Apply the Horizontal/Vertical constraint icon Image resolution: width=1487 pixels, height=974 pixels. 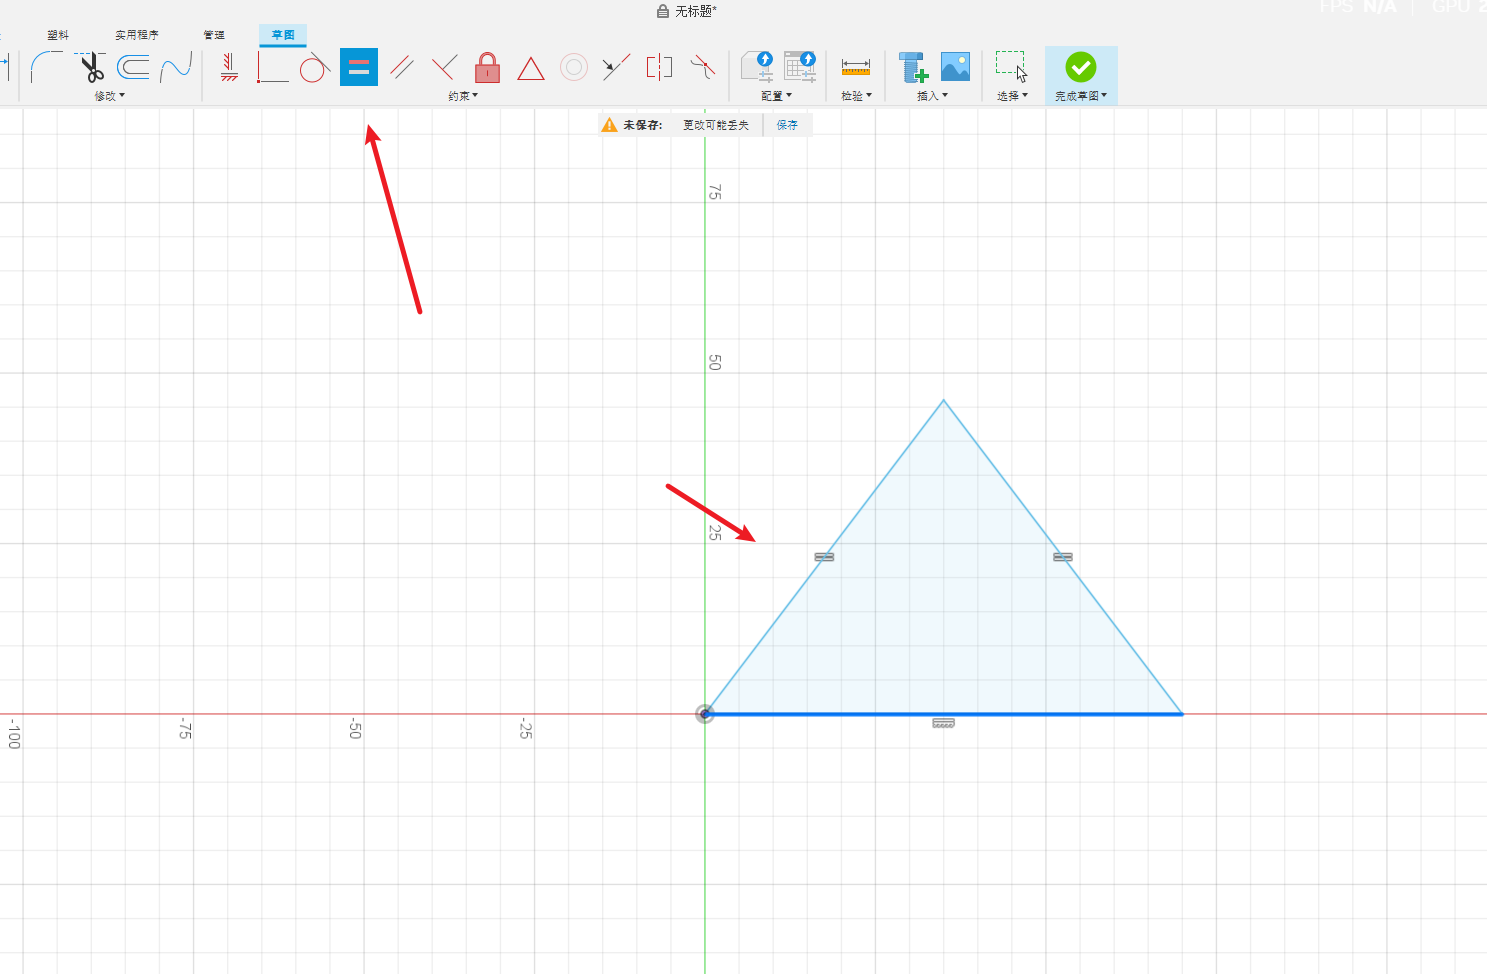point(229,67)
